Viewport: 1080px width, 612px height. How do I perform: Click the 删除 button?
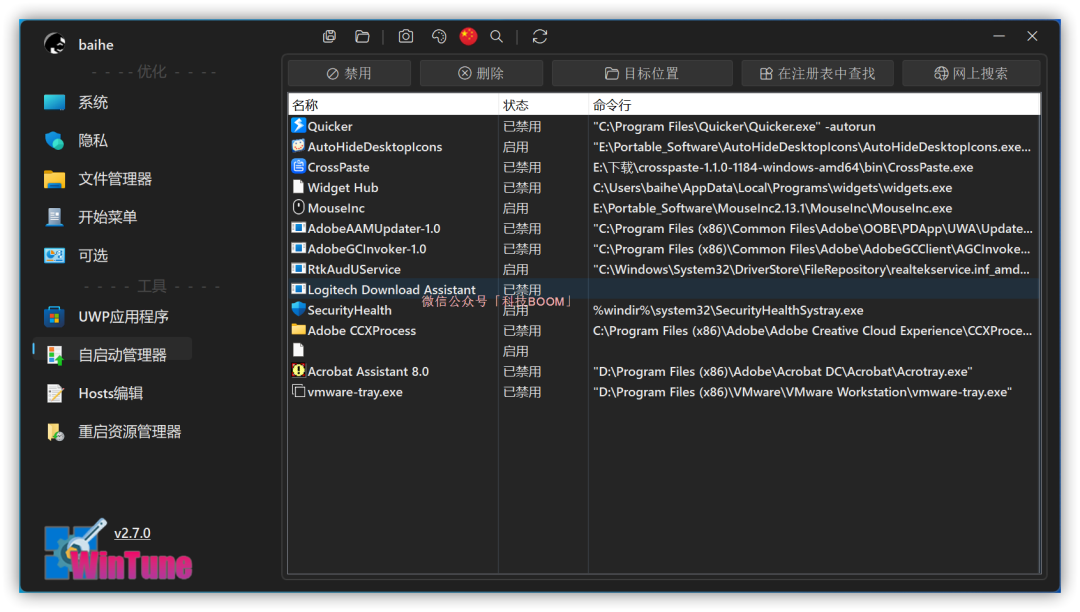tap(481, 73)
